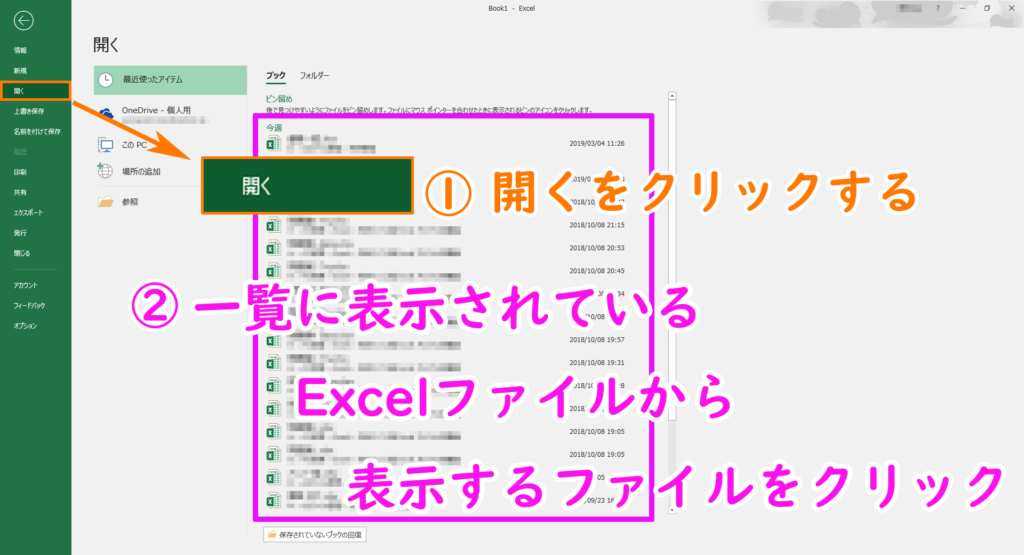Click 保存されていないブックの回復 button
Viewport: 1024px width, 555px height.
(x=315, y=535)
